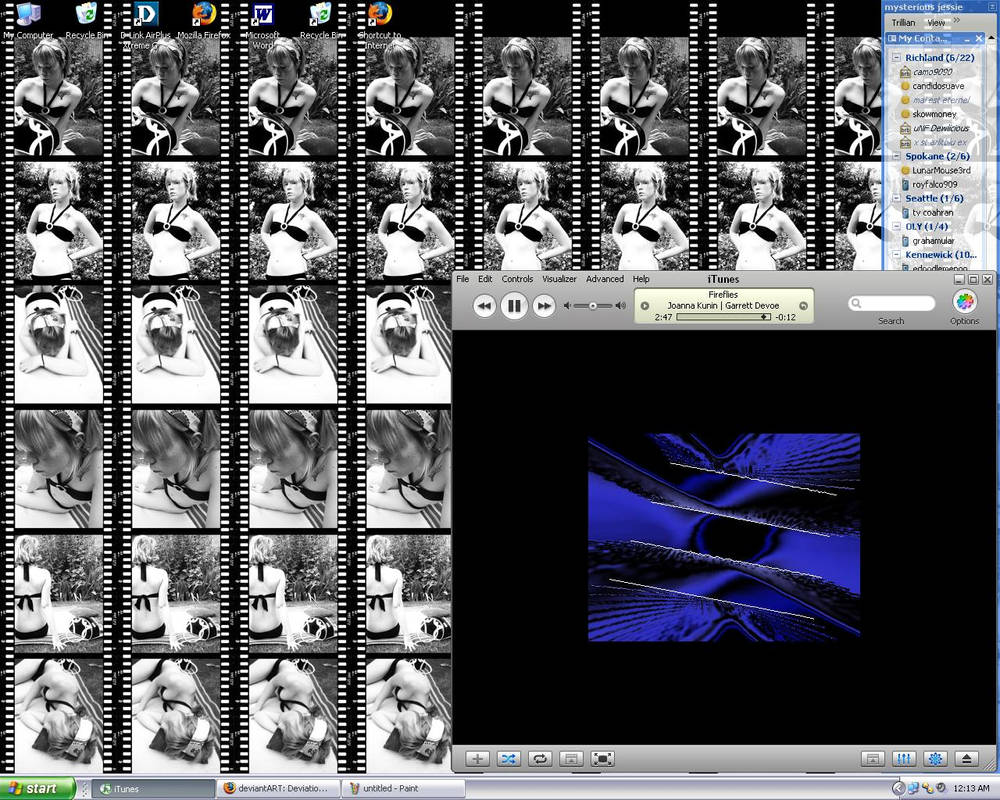This screenshot has width=1000, height=800.
Task: Click the iTunes add playlist plus button
Action: pos(477,759)
